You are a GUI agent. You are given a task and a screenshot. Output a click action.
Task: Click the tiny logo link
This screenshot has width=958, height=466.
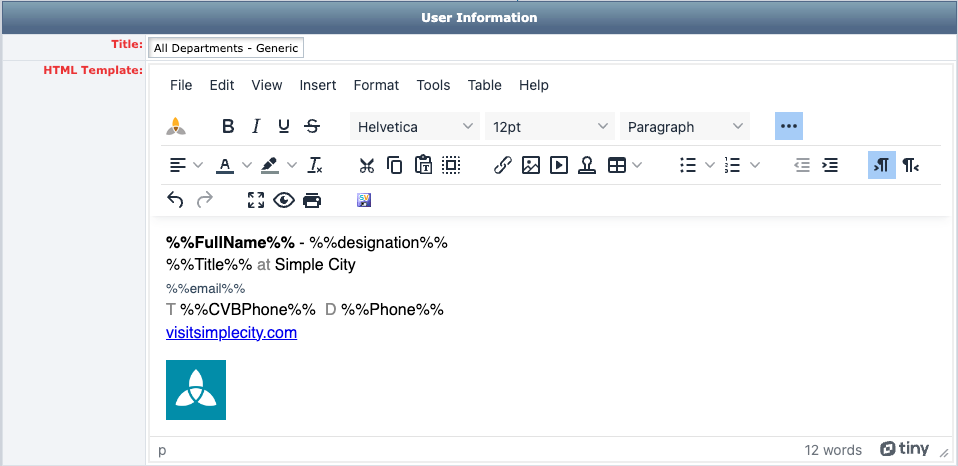point(904,449)
